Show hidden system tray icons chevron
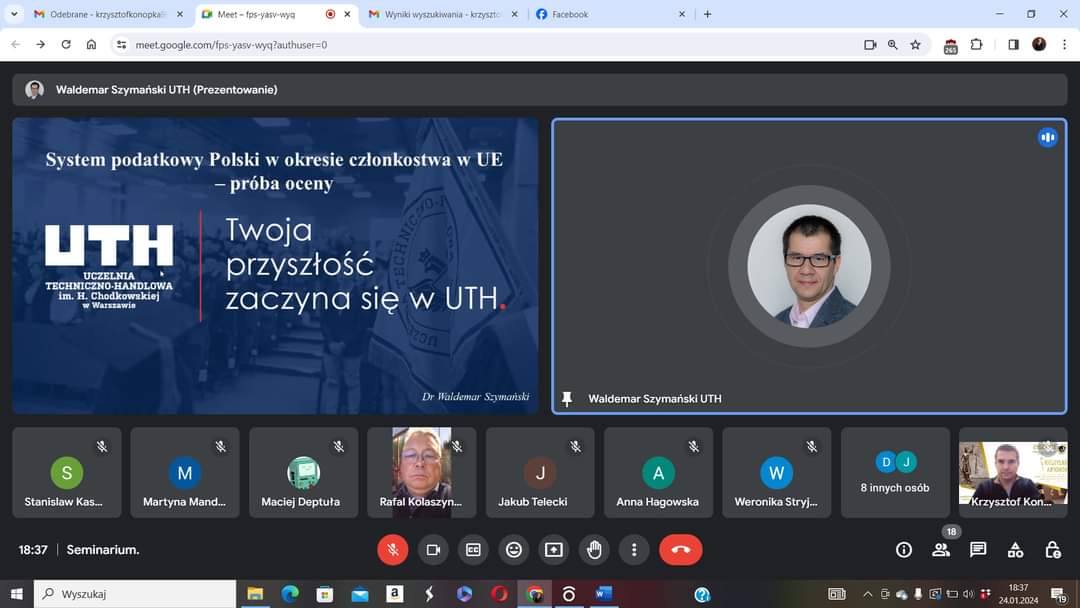 coord(868,594)
